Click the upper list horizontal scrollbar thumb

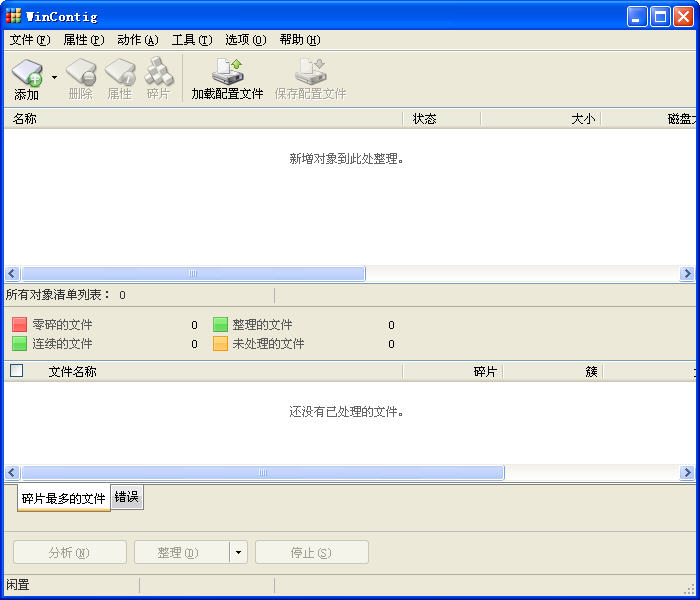[193, 273]
